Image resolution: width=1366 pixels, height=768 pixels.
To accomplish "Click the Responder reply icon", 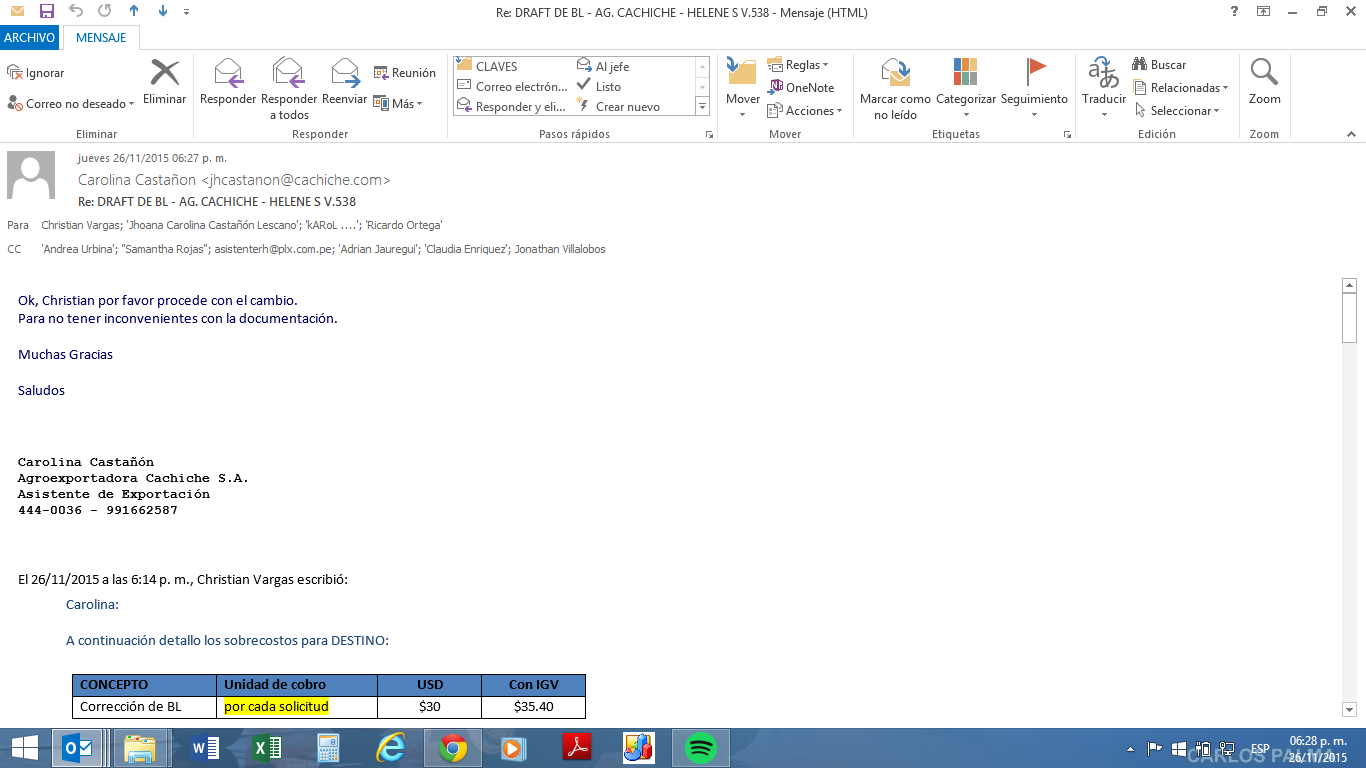I will point(228,74).
